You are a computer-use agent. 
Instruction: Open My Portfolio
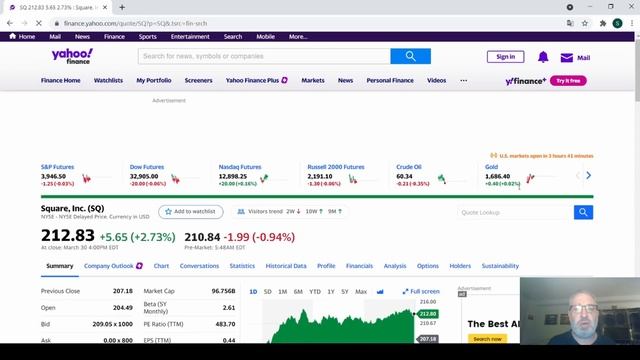154,80
